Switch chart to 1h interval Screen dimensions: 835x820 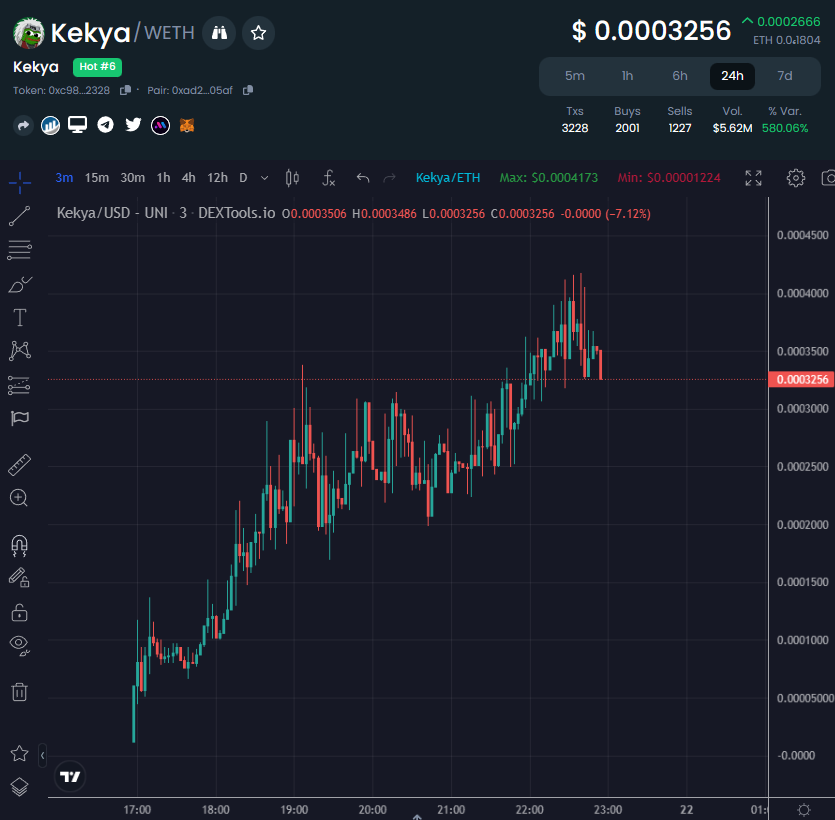163,178
